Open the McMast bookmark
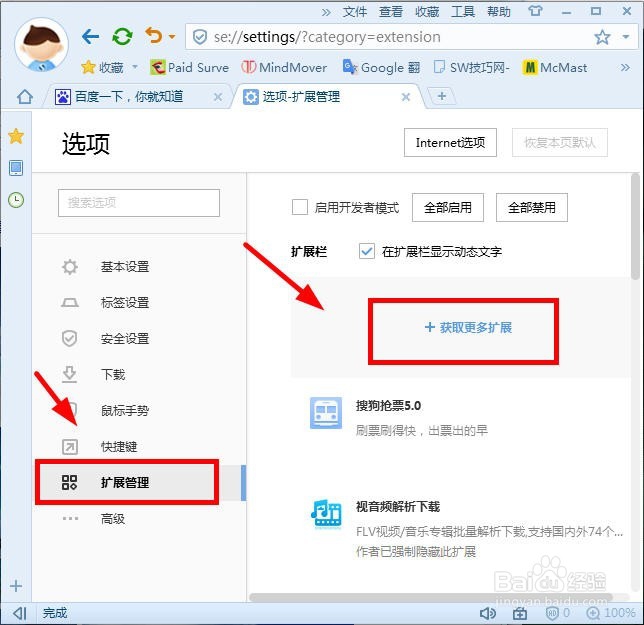Screen dimensions: 644x625 (554, 67)
